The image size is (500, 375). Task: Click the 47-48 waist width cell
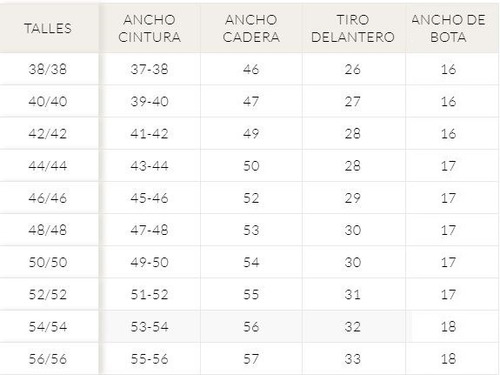click(150, 230)
